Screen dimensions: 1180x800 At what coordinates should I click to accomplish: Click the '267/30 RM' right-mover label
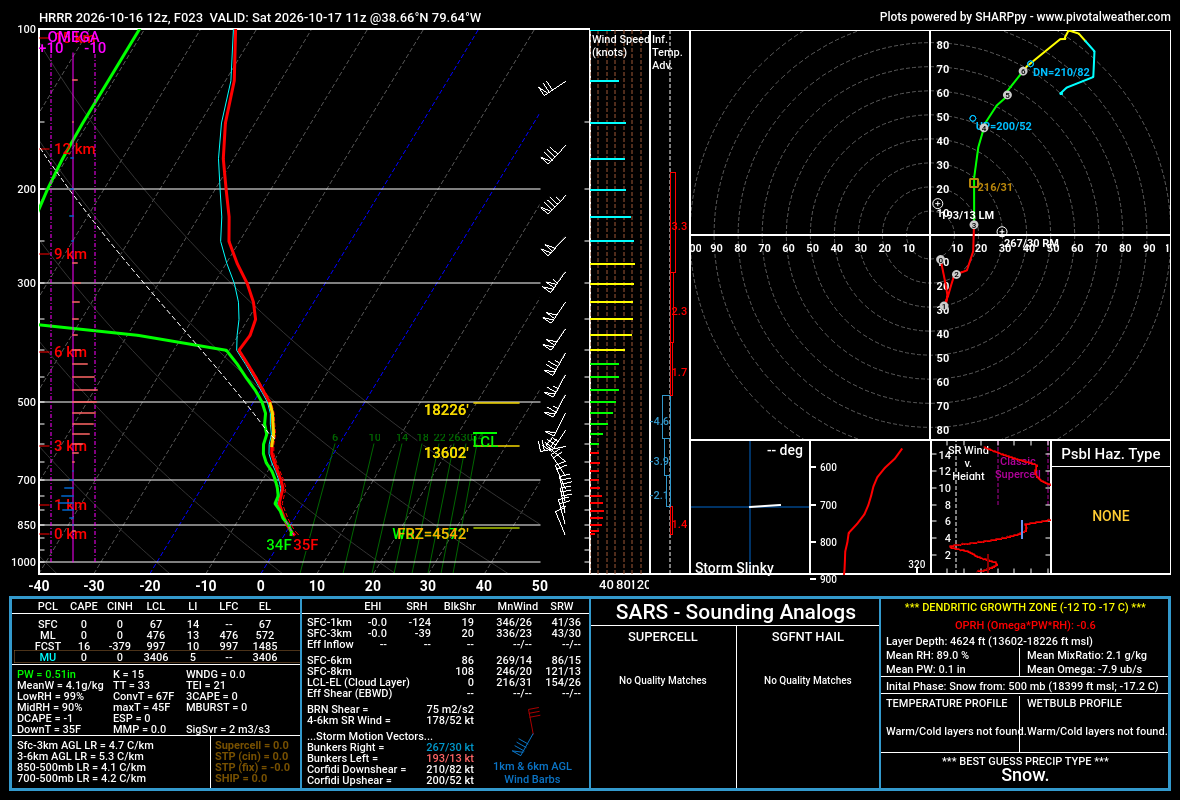tap(1031, 244)
